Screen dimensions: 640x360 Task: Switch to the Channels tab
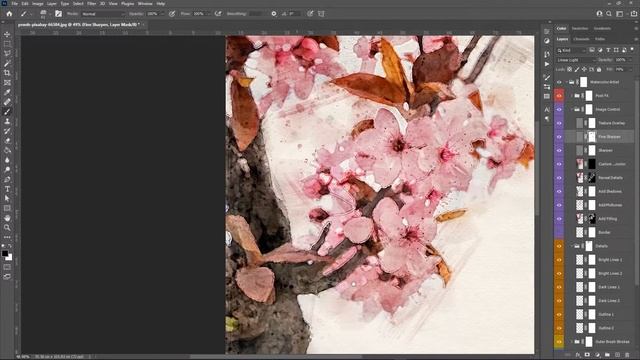click(581, 39)
